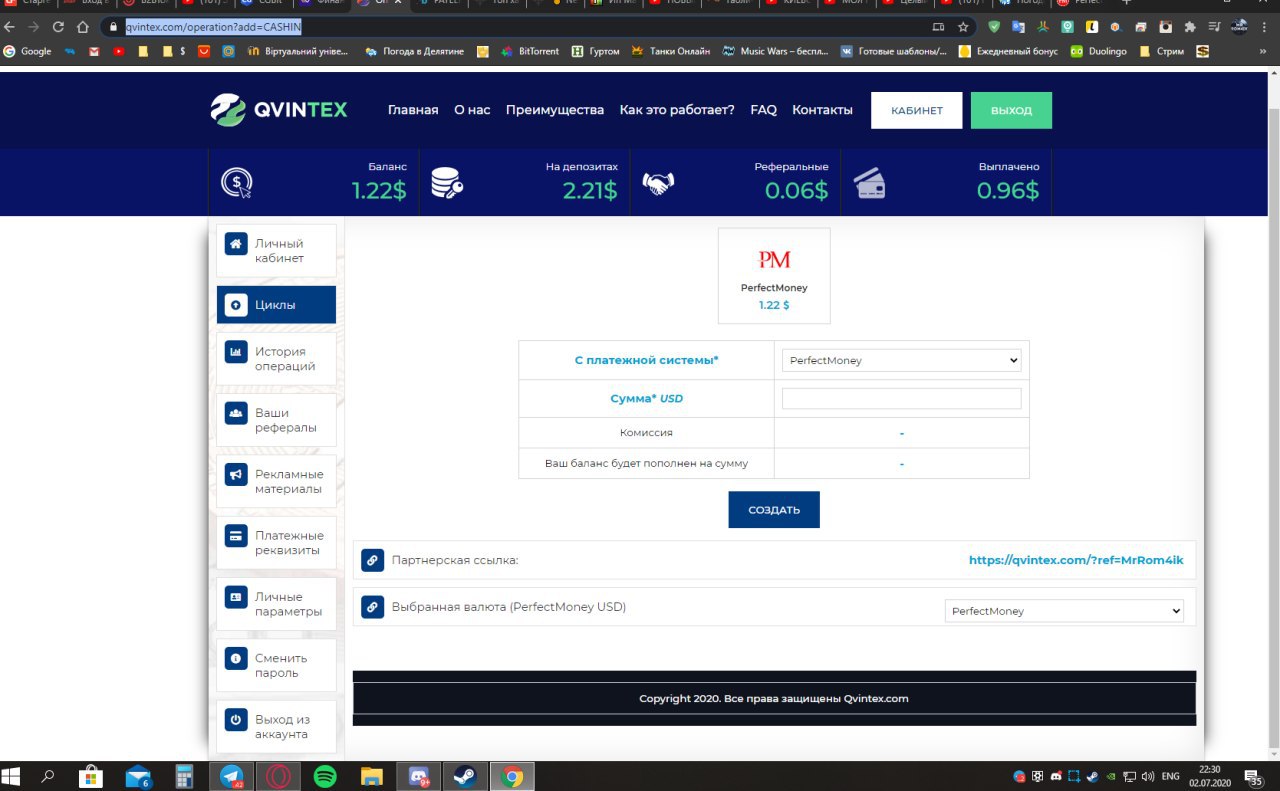Open the Google bookmark

click(28, 51)
